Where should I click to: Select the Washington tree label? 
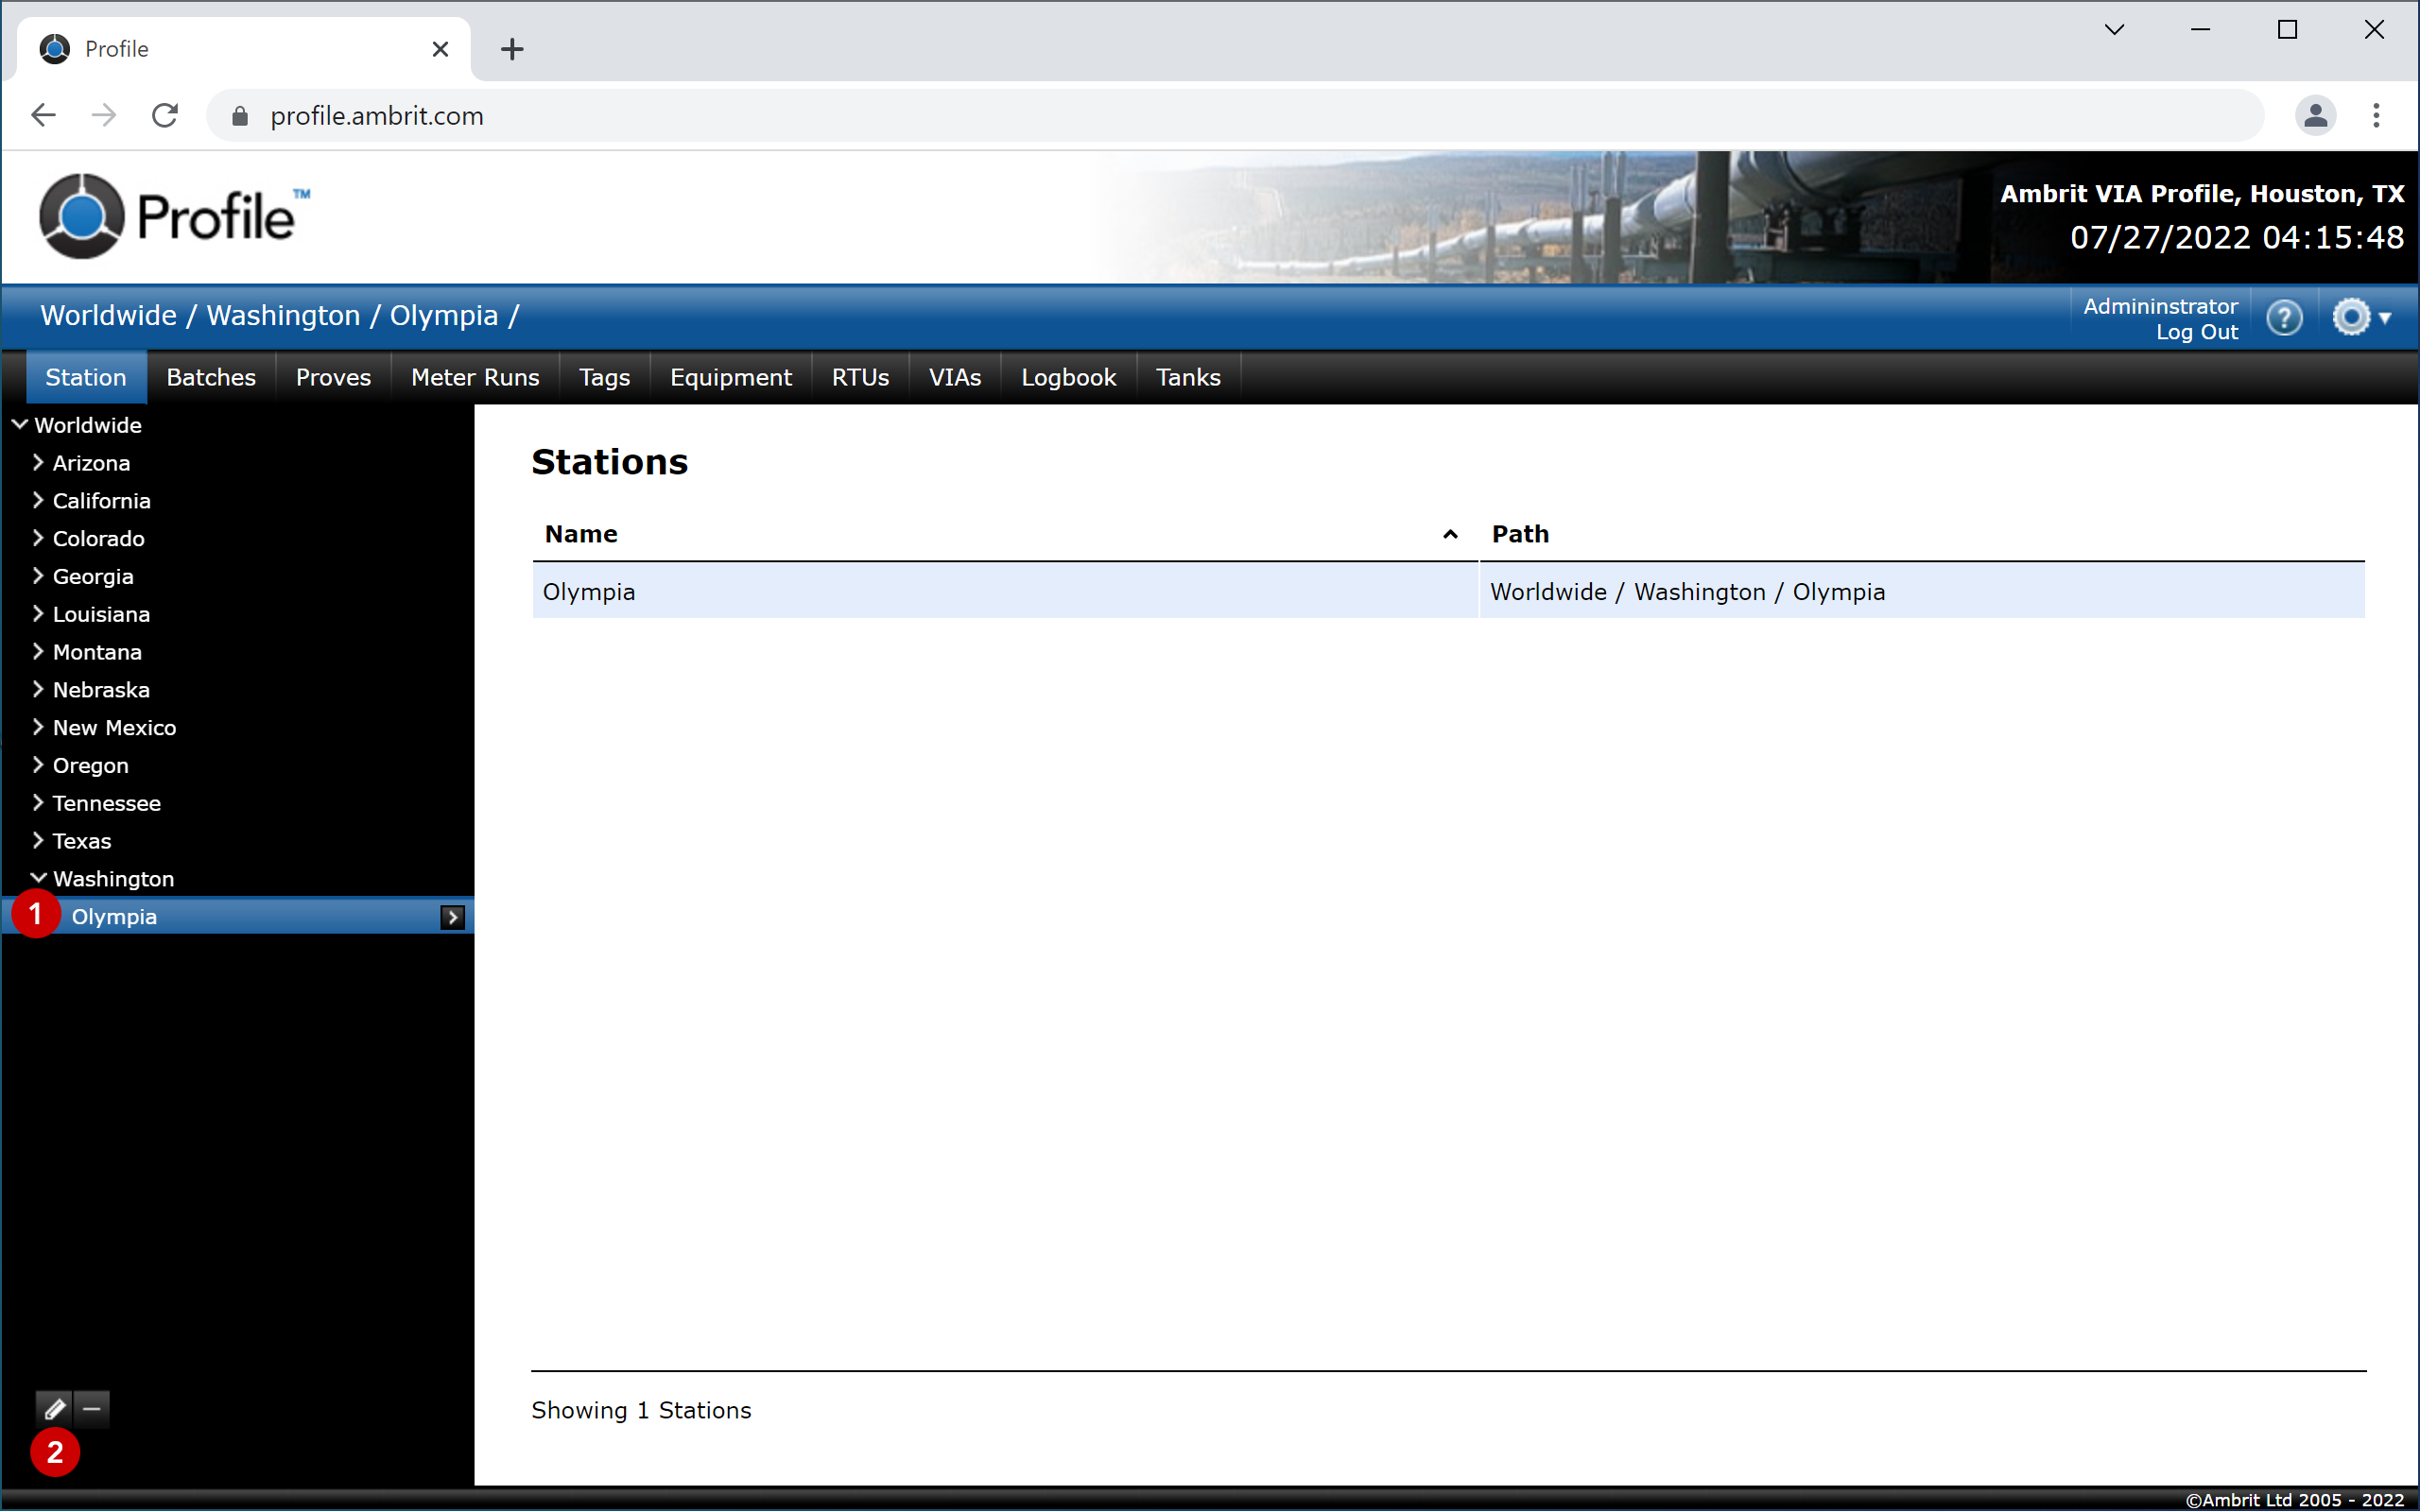point(114,879)
